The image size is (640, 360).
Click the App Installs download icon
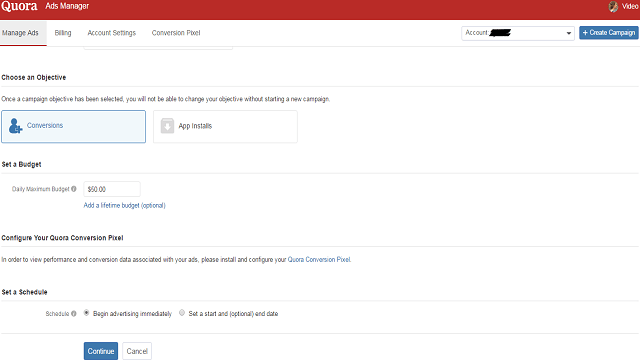[167, 126]
